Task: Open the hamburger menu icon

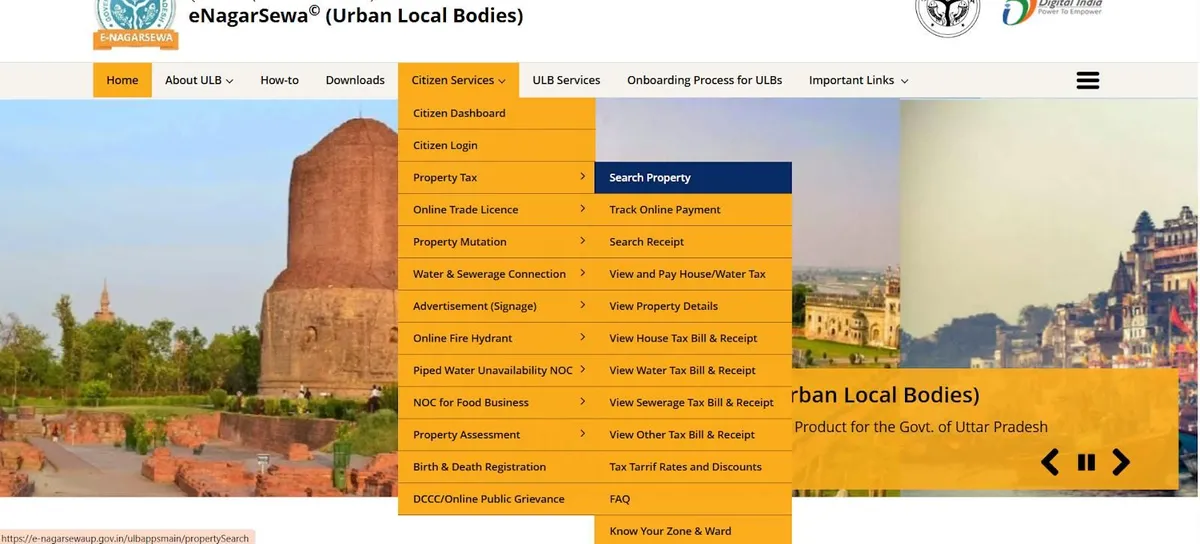Action: click(x=1087, y=81)
